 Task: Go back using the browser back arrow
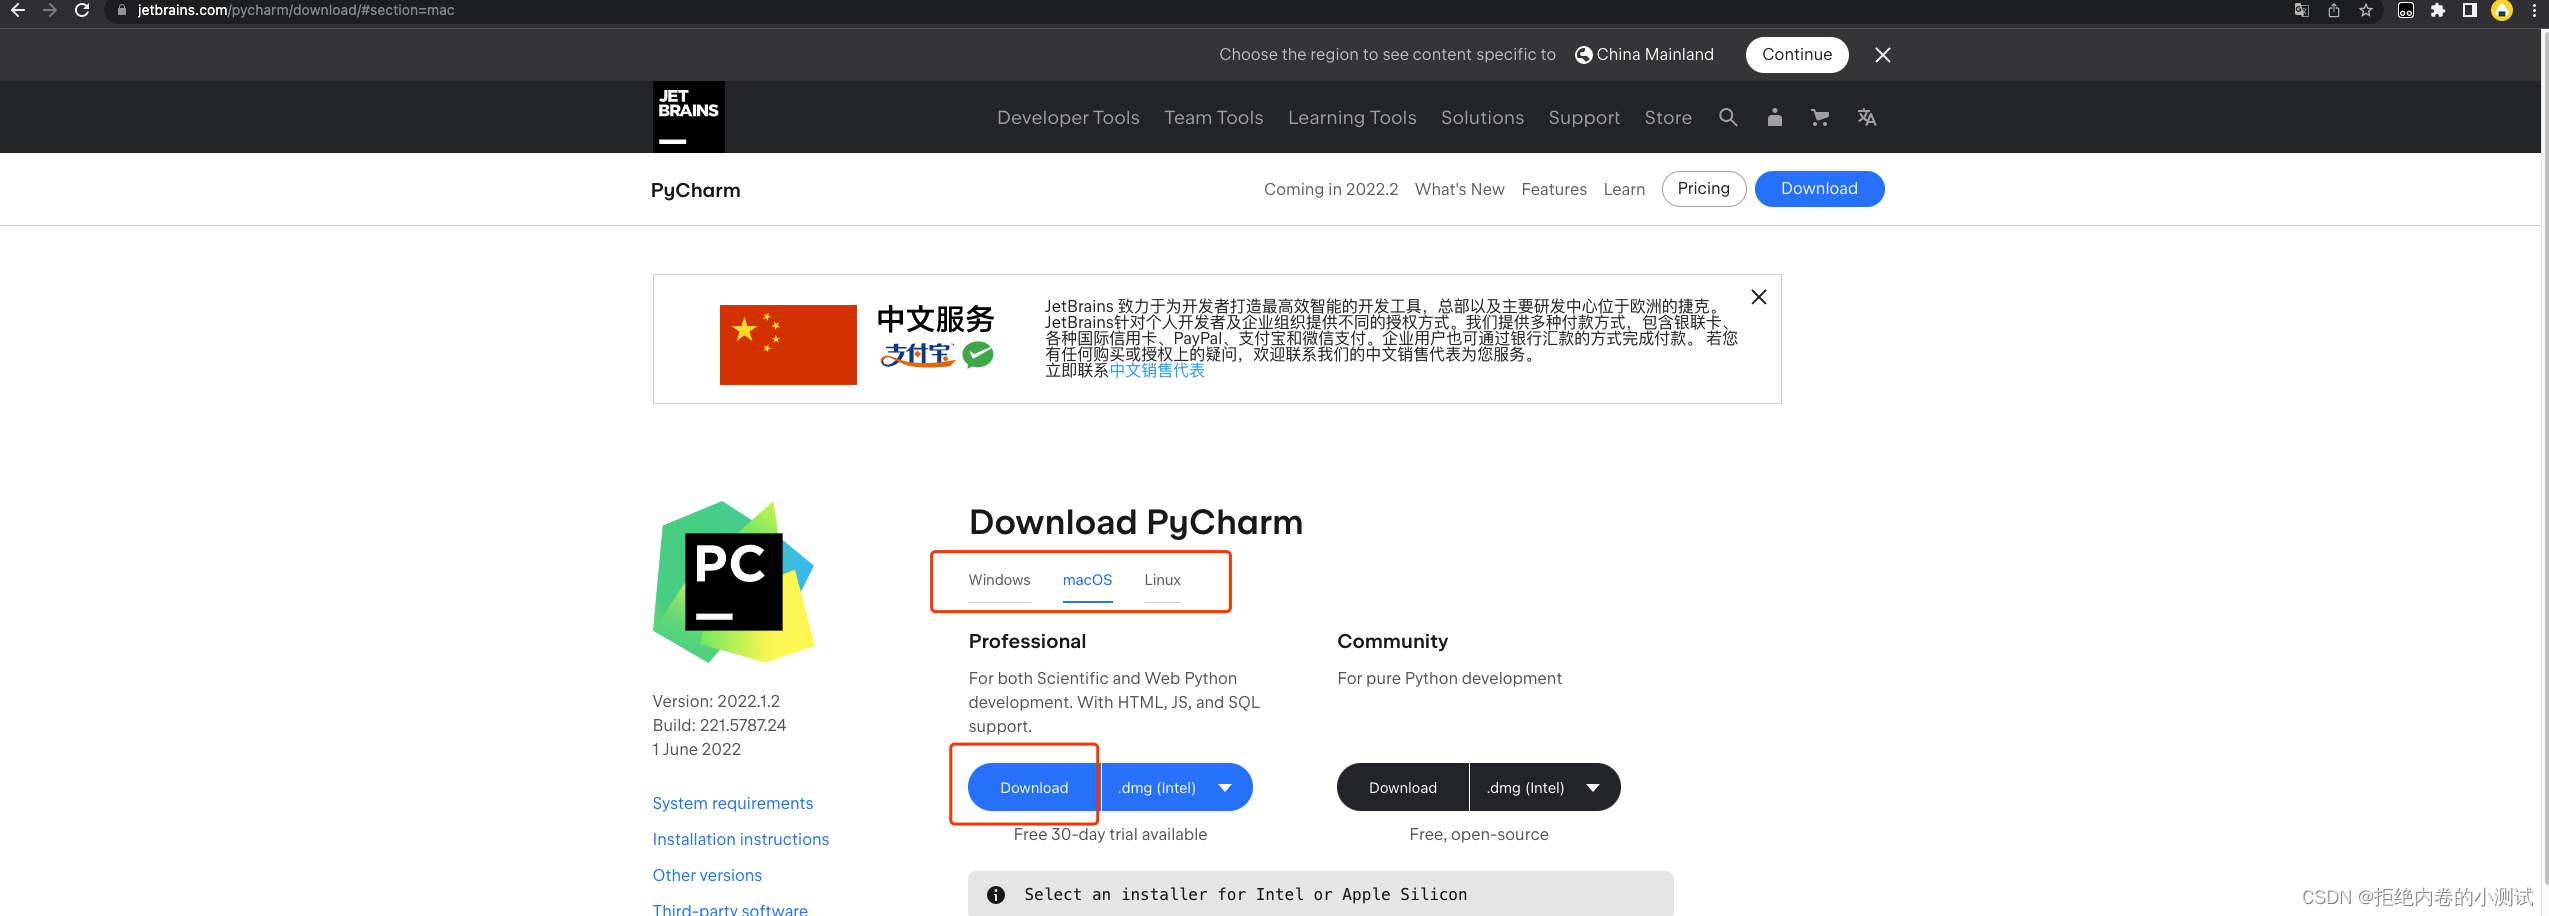pyautogui.click(x=17, y=10)
